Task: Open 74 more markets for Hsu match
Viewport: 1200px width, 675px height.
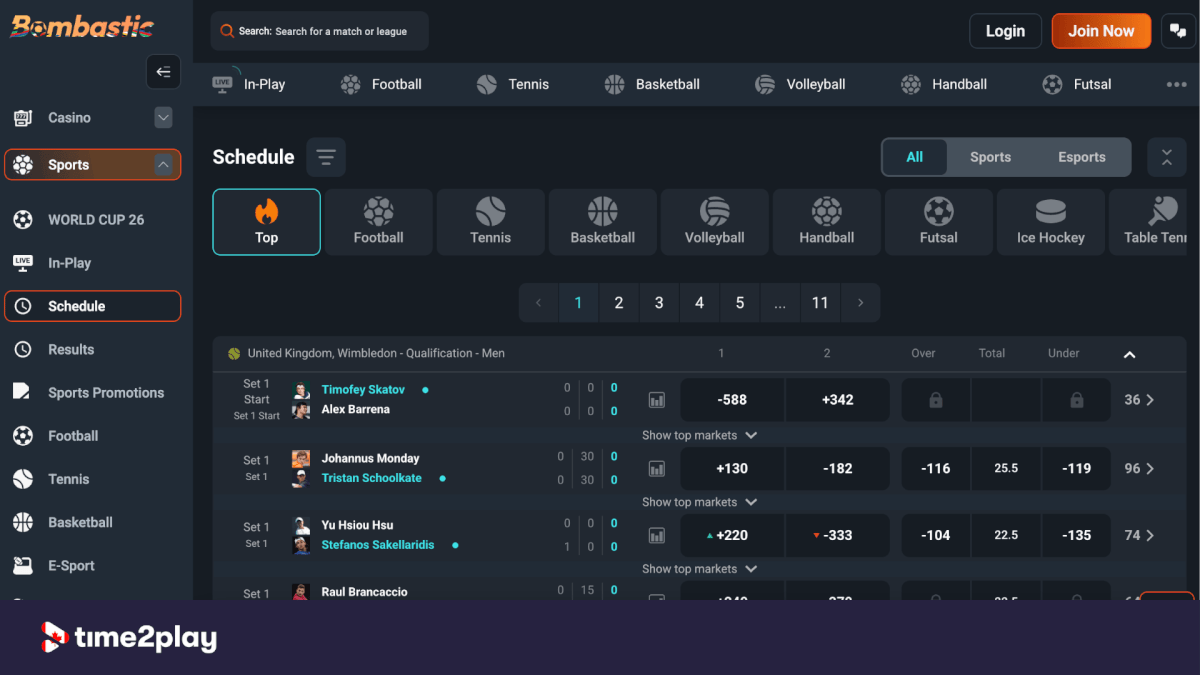Action: pyautogui.click(x=1140, y=535)
